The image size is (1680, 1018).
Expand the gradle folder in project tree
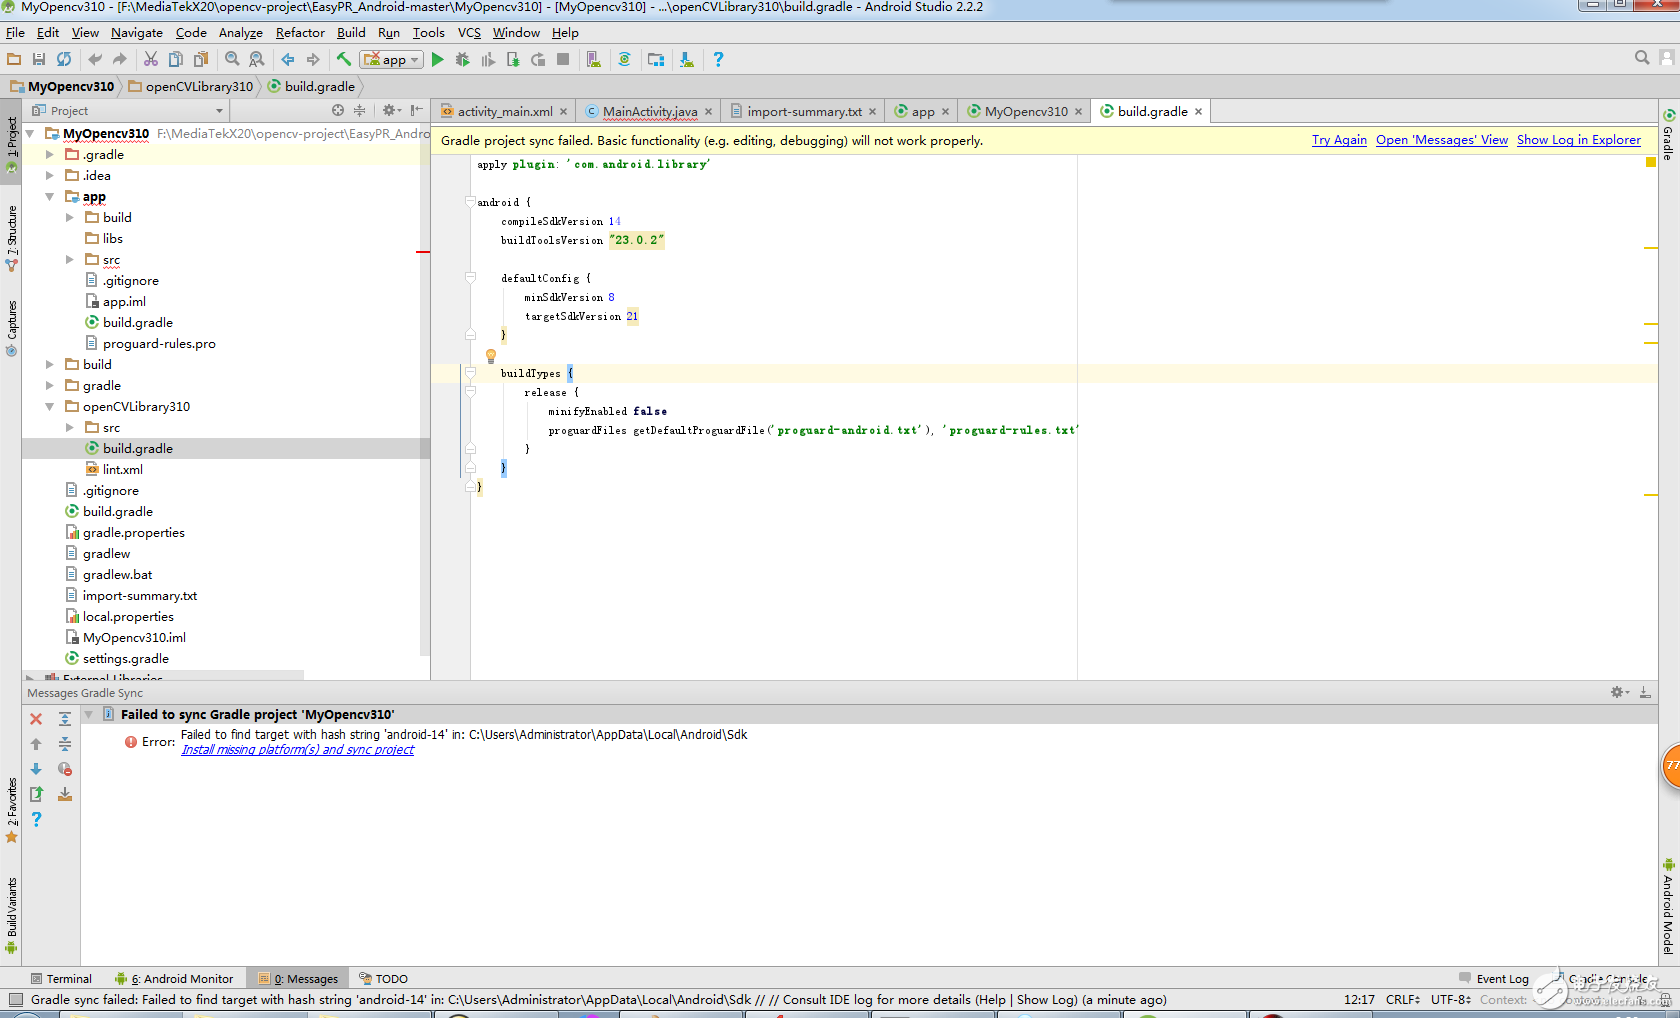coord(50,386)
